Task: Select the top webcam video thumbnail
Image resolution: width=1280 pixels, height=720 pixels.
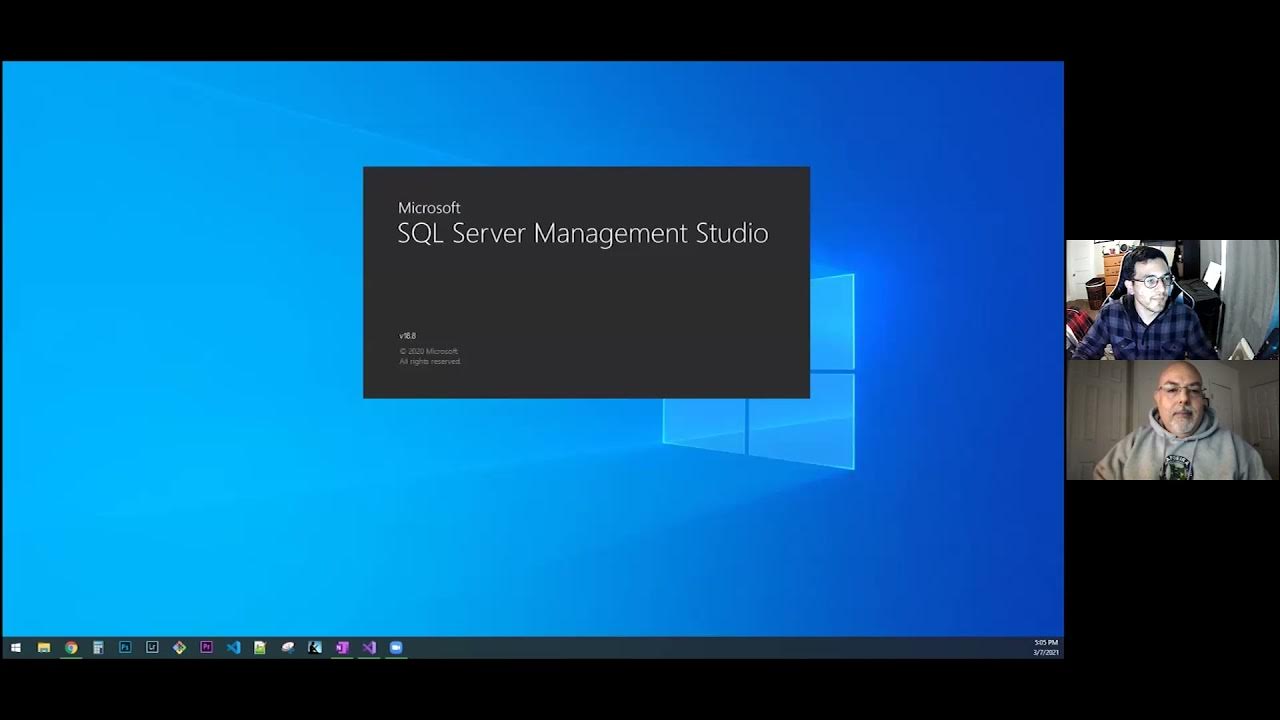Action: (x=1172, y=300)
